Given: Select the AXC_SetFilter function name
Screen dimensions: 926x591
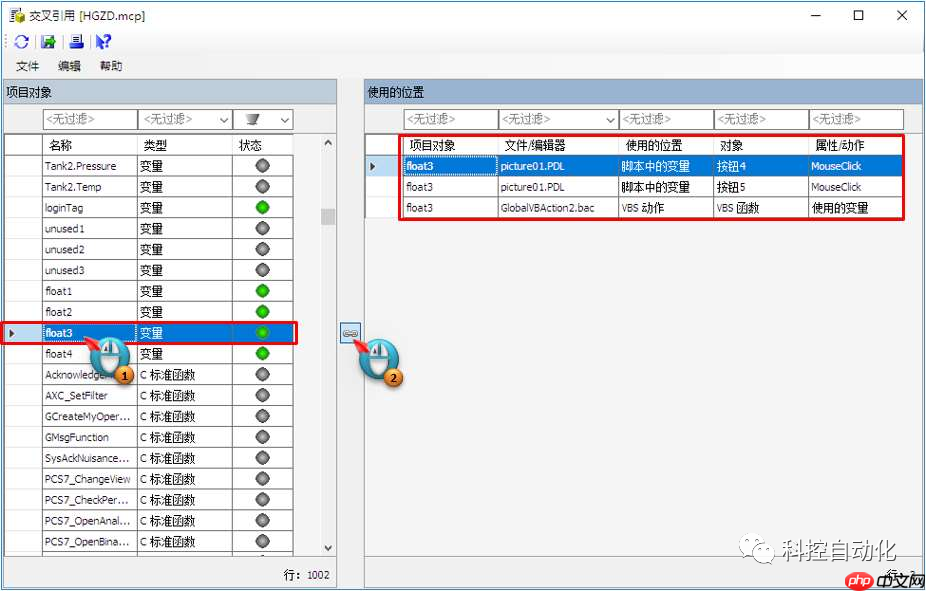Looking at the screenshot, I should (x=76, y=396).
